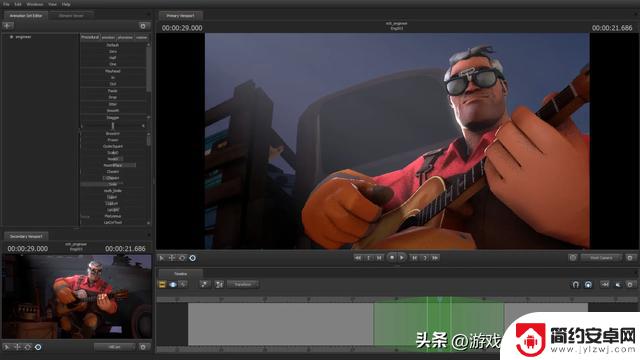Switch to the Clip Editor mode
The width and height of the screenshot is (640, 360).
coord(162,284)
